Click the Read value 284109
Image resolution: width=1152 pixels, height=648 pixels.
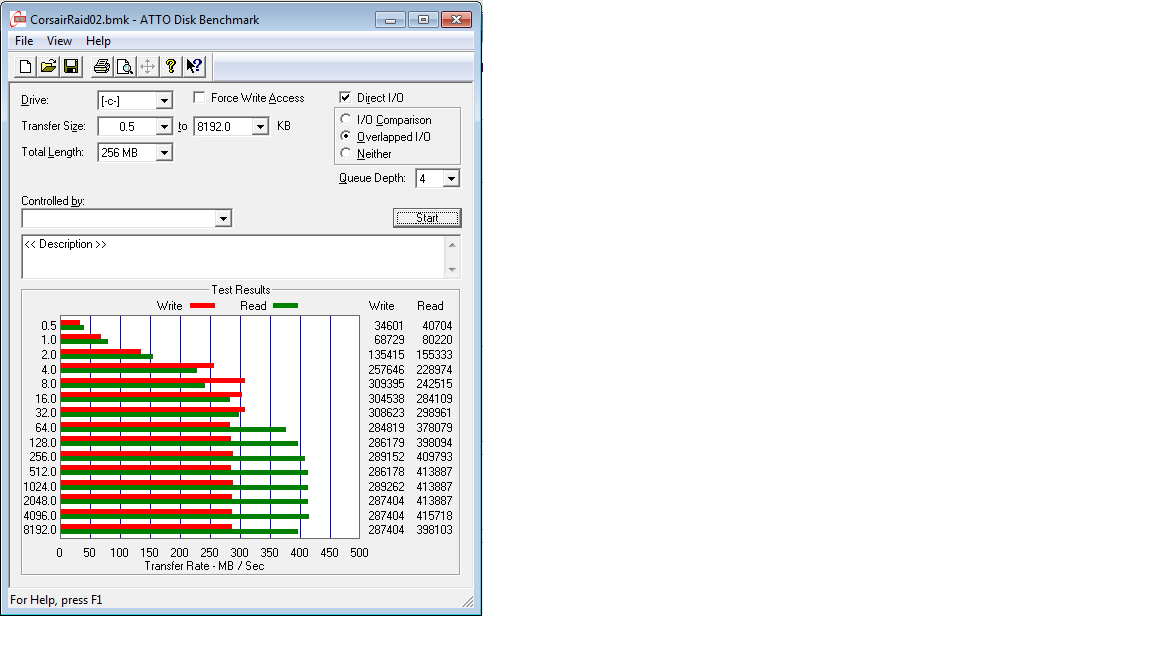click(x=434, y=399)
